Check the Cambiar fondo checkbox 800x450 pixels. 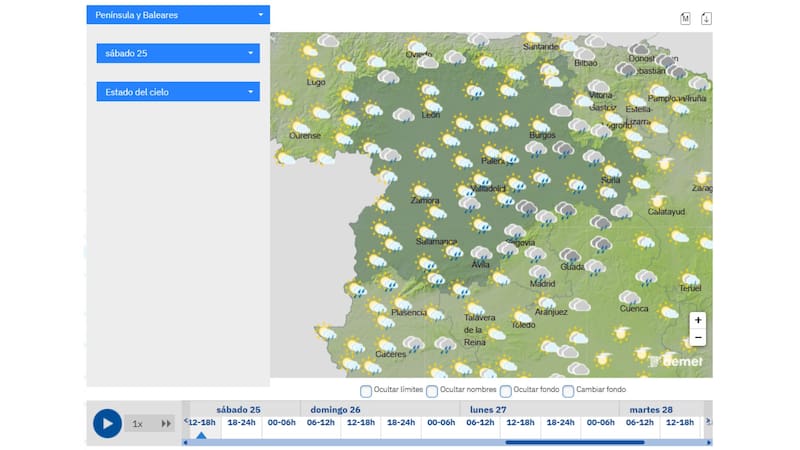(568, 391)
